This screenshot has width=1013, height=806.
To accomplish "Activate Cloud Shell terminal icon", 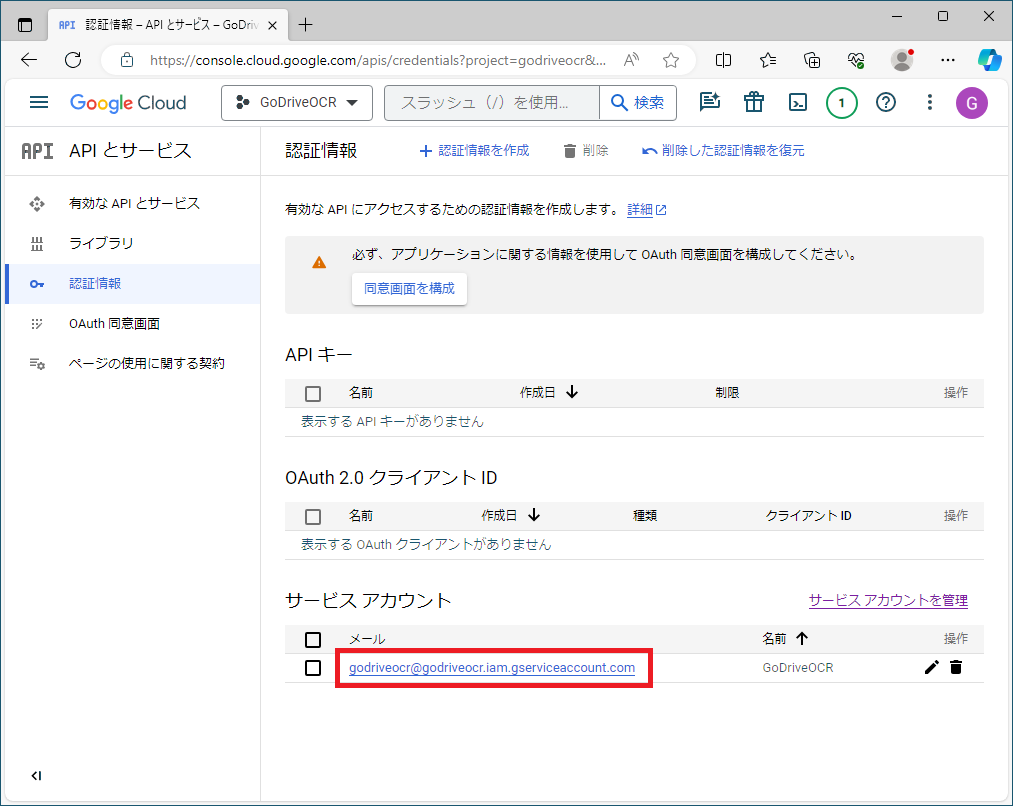I will pos(798,102).
